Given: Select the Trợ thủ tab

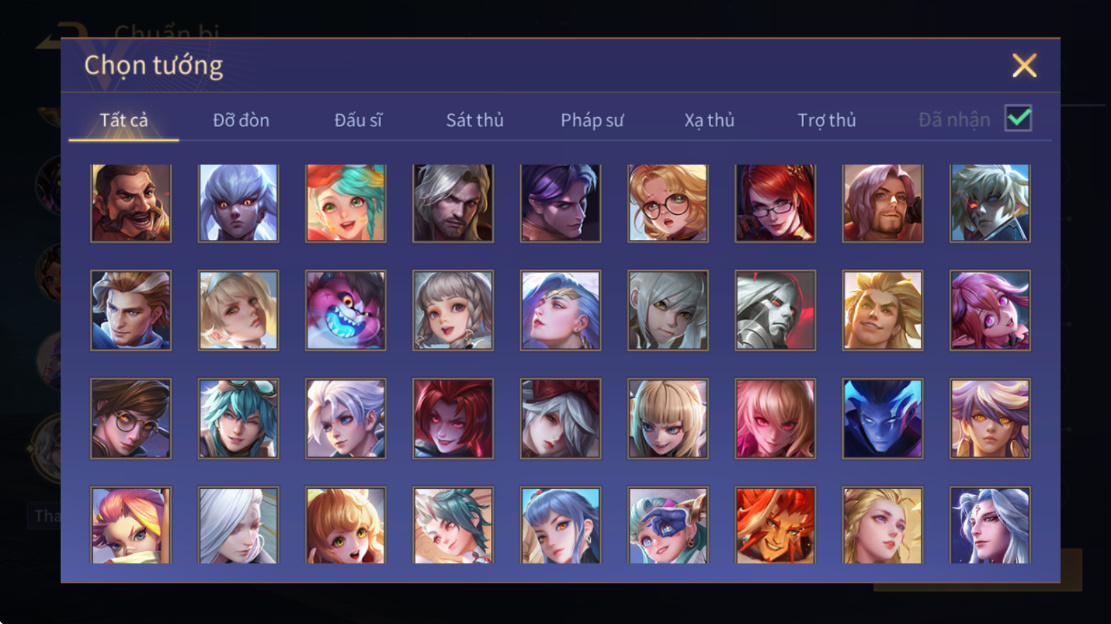Looking at the screenshot, I should pyautogui.click(x=827, y=120).
